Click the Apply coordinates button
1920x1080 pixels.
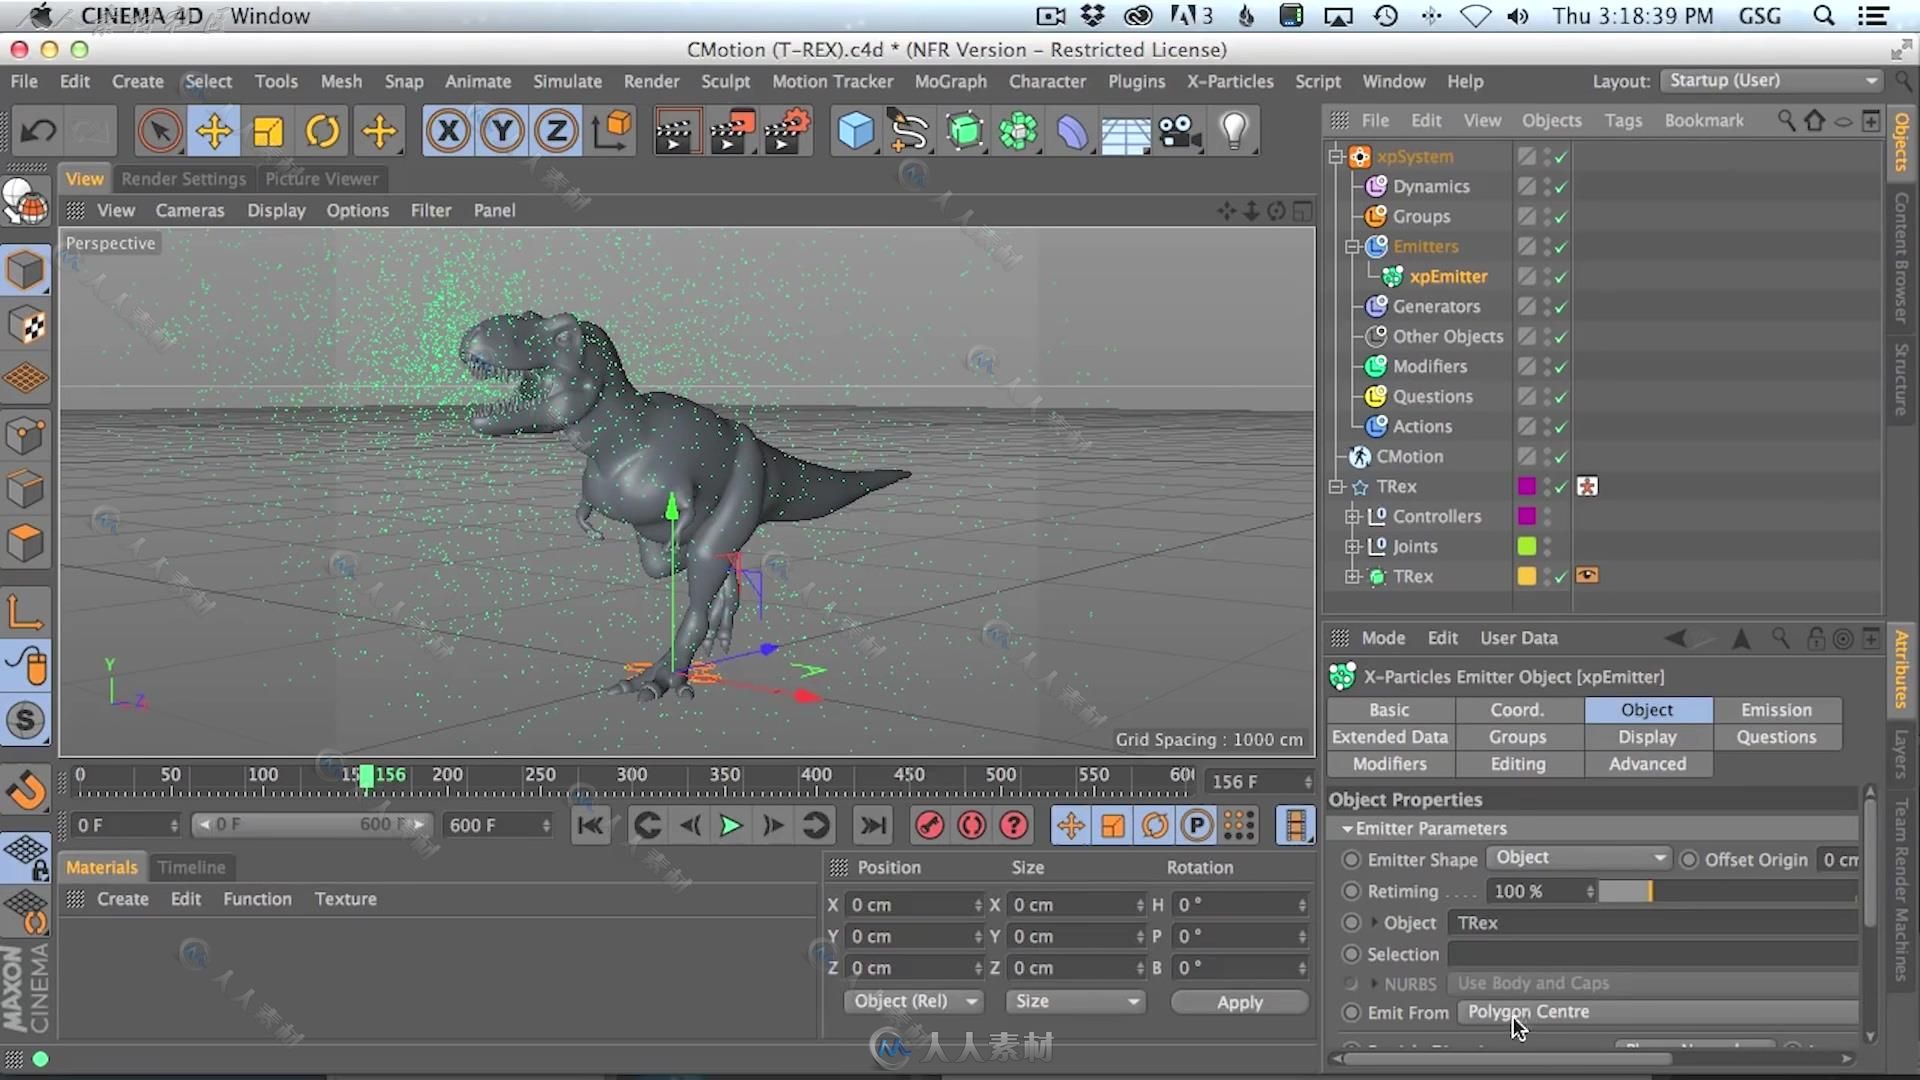pyautogui.click(x=1240, y=1002)
